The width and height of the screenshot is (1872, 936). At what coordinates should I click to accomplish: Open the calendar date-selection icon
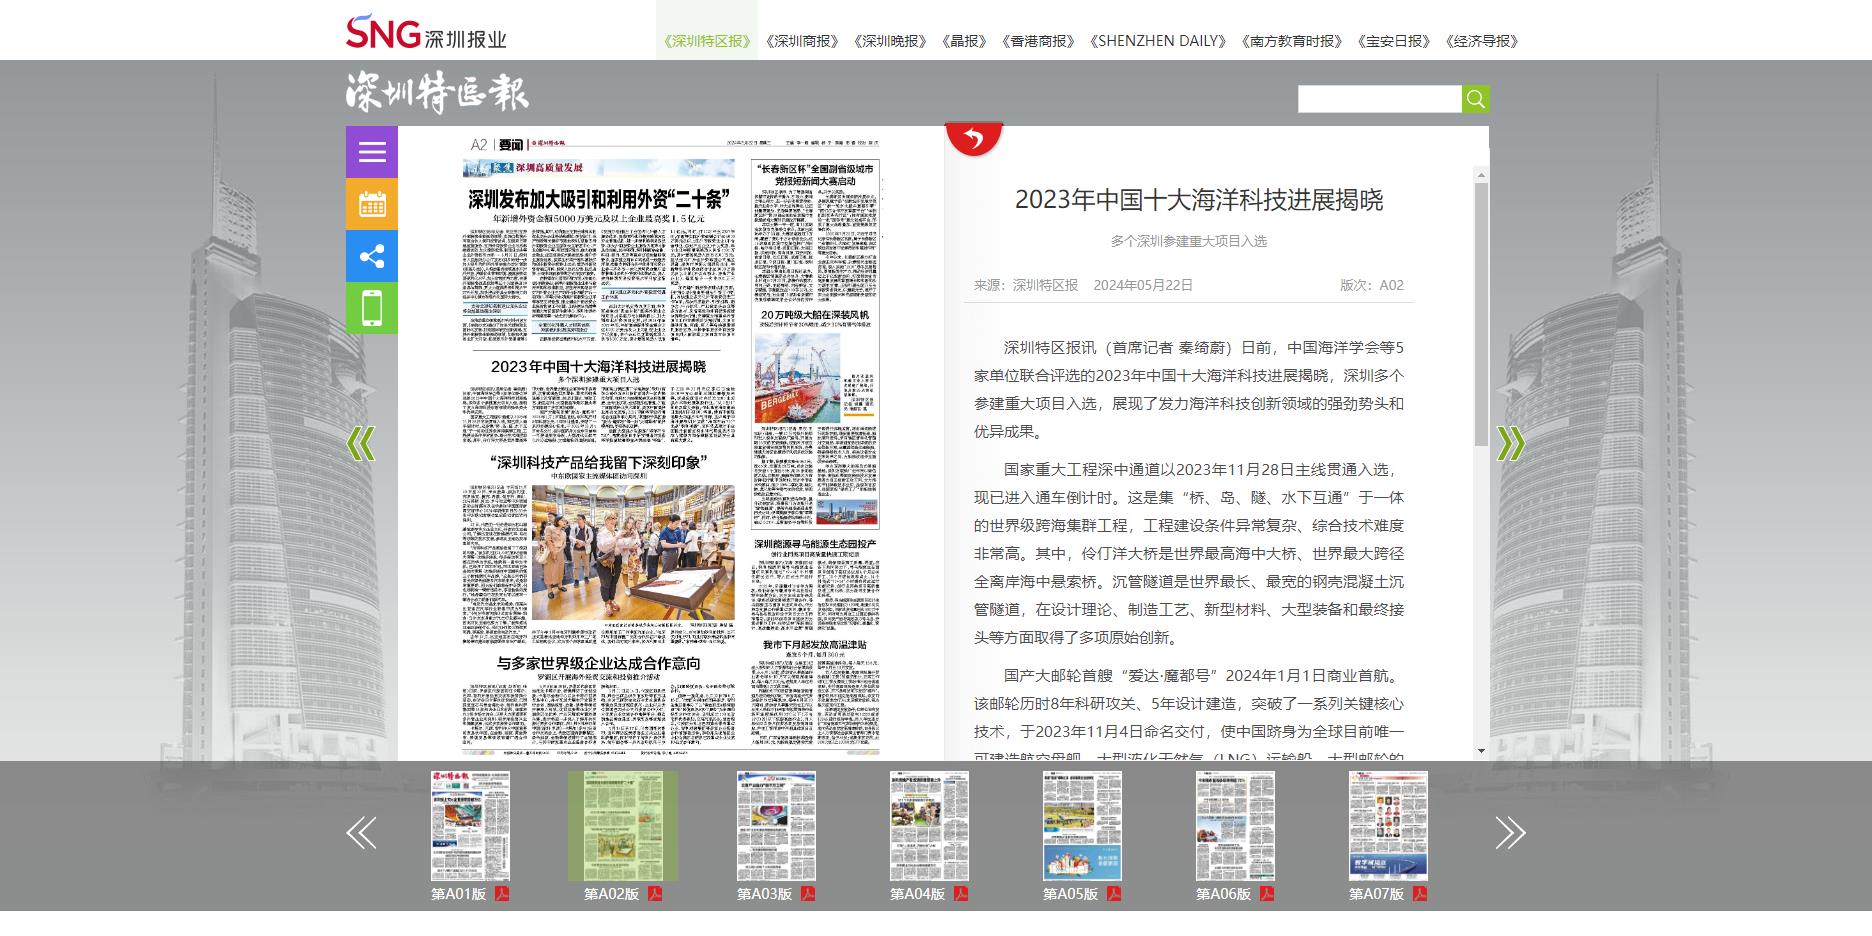point(371,204)
